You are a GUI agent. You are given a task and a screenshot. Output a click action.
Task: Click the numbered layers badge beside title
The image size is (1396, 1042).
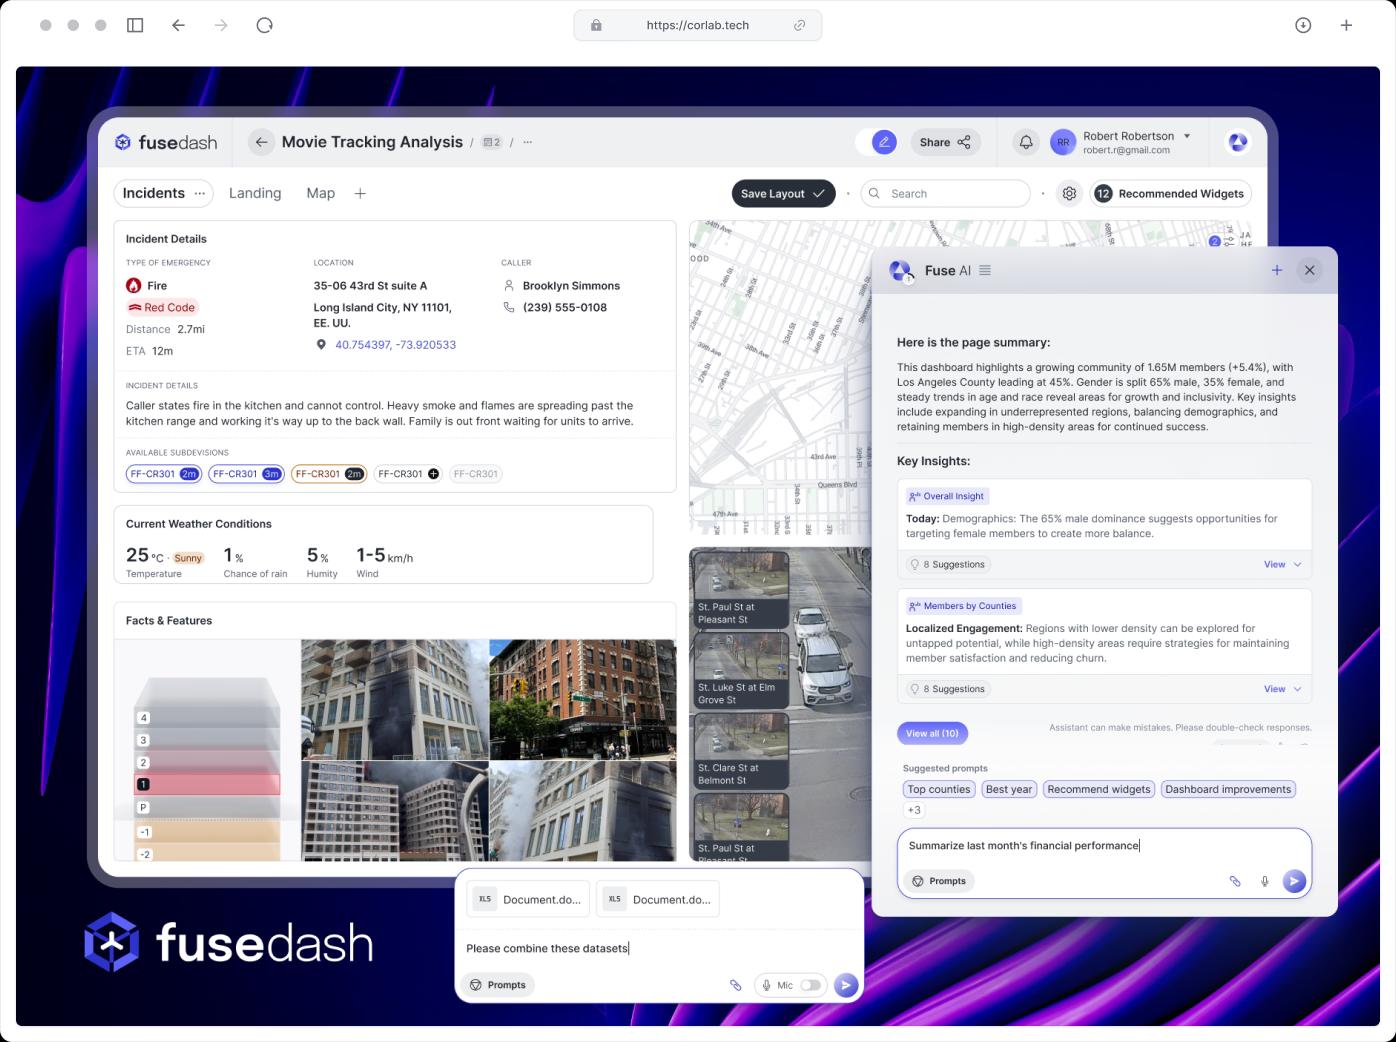tap(491, 142)
